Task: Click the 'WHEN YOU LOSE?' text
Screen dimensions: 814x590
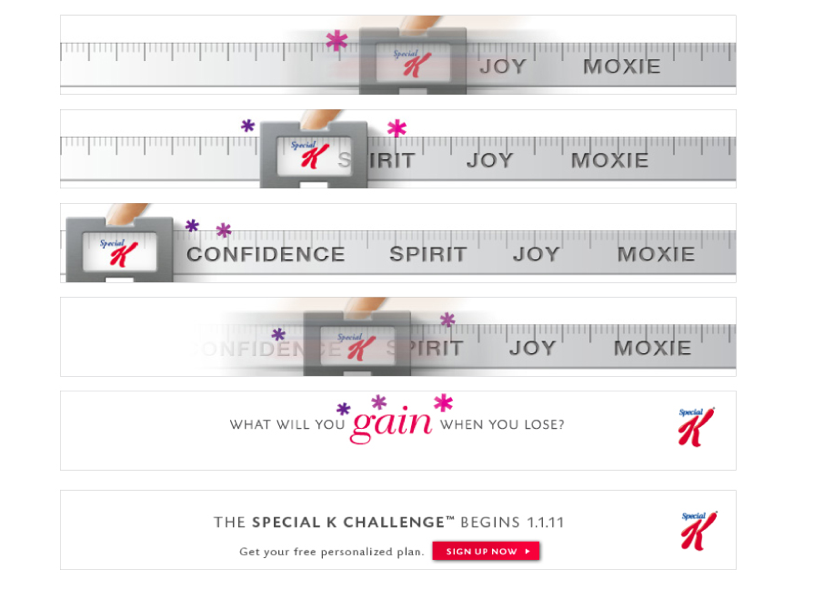Action: 502,425
